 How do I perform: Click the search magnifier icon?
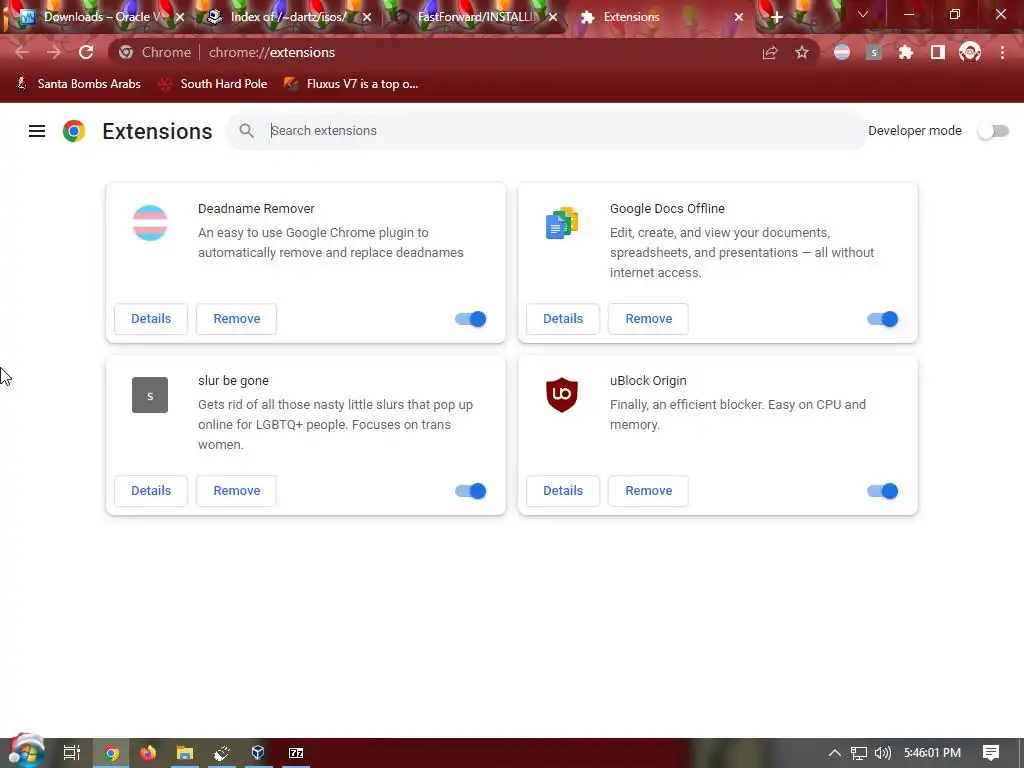(246, 131)
